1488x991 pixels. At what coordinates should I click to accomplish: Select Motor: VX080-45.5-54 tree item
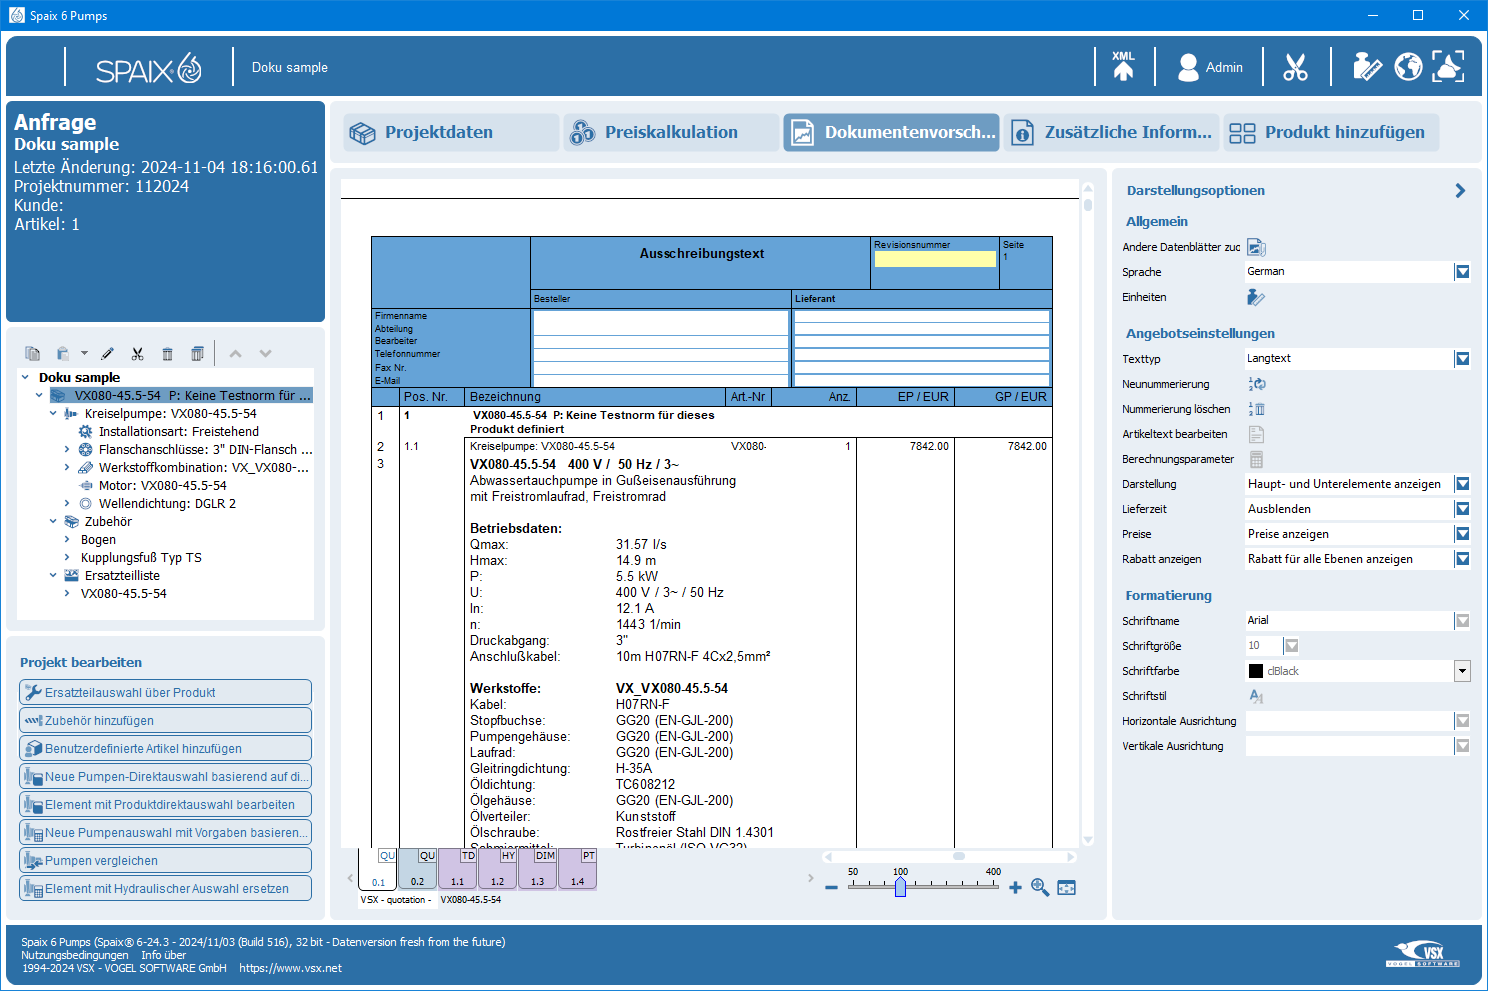(x=162, y=485)
